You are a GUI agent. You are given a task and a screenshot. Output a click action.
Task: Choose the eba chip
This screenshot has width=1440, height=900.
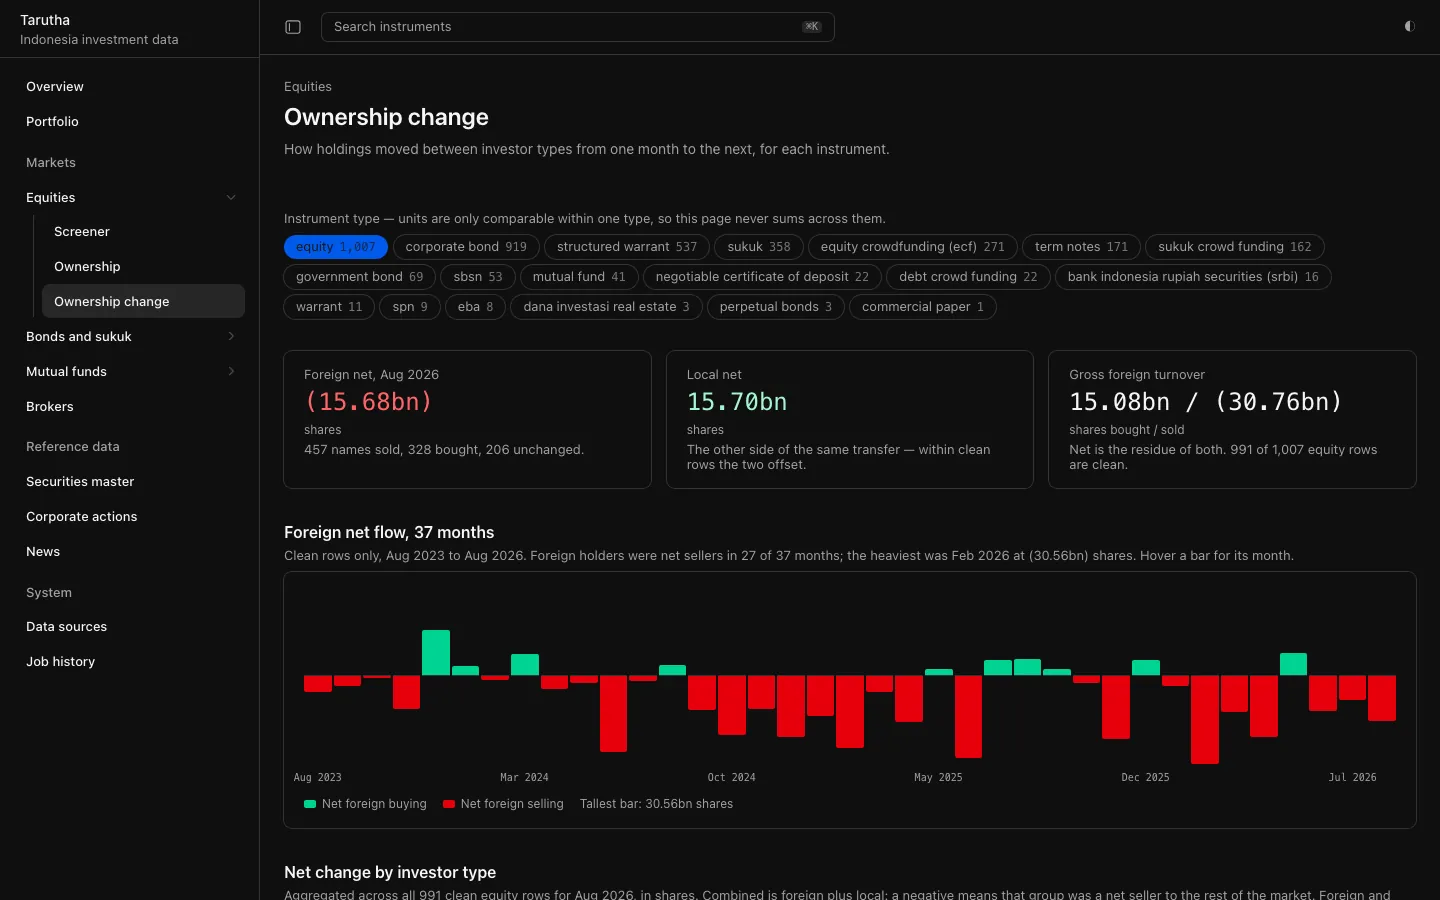pos(475,307)
